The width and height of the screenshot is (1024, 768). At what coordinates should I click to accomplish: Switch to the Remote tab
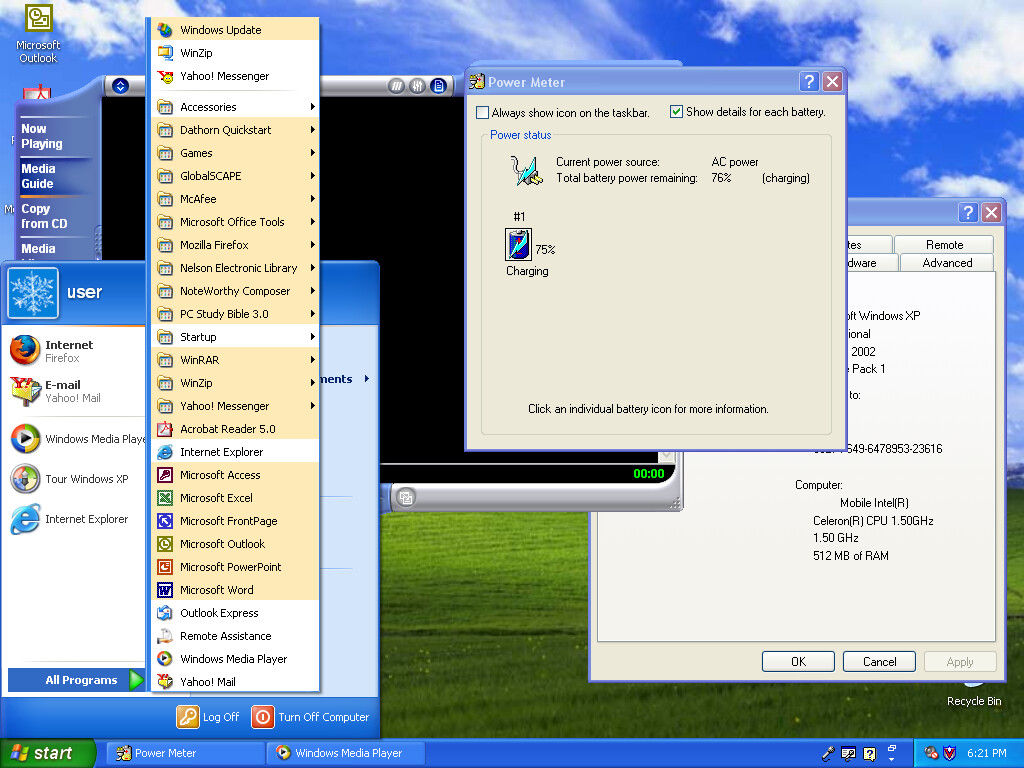[944, 244]
